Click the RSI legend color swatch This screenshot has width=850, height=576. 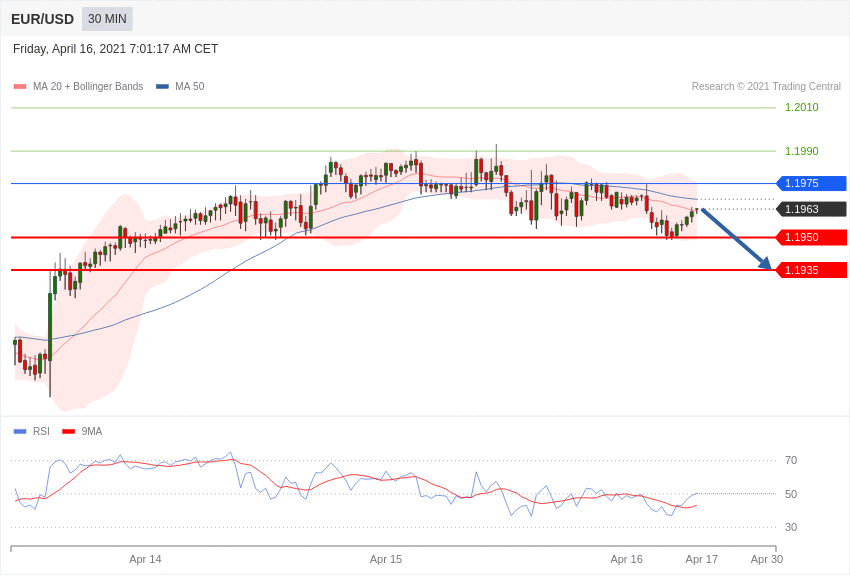[20, 431]
